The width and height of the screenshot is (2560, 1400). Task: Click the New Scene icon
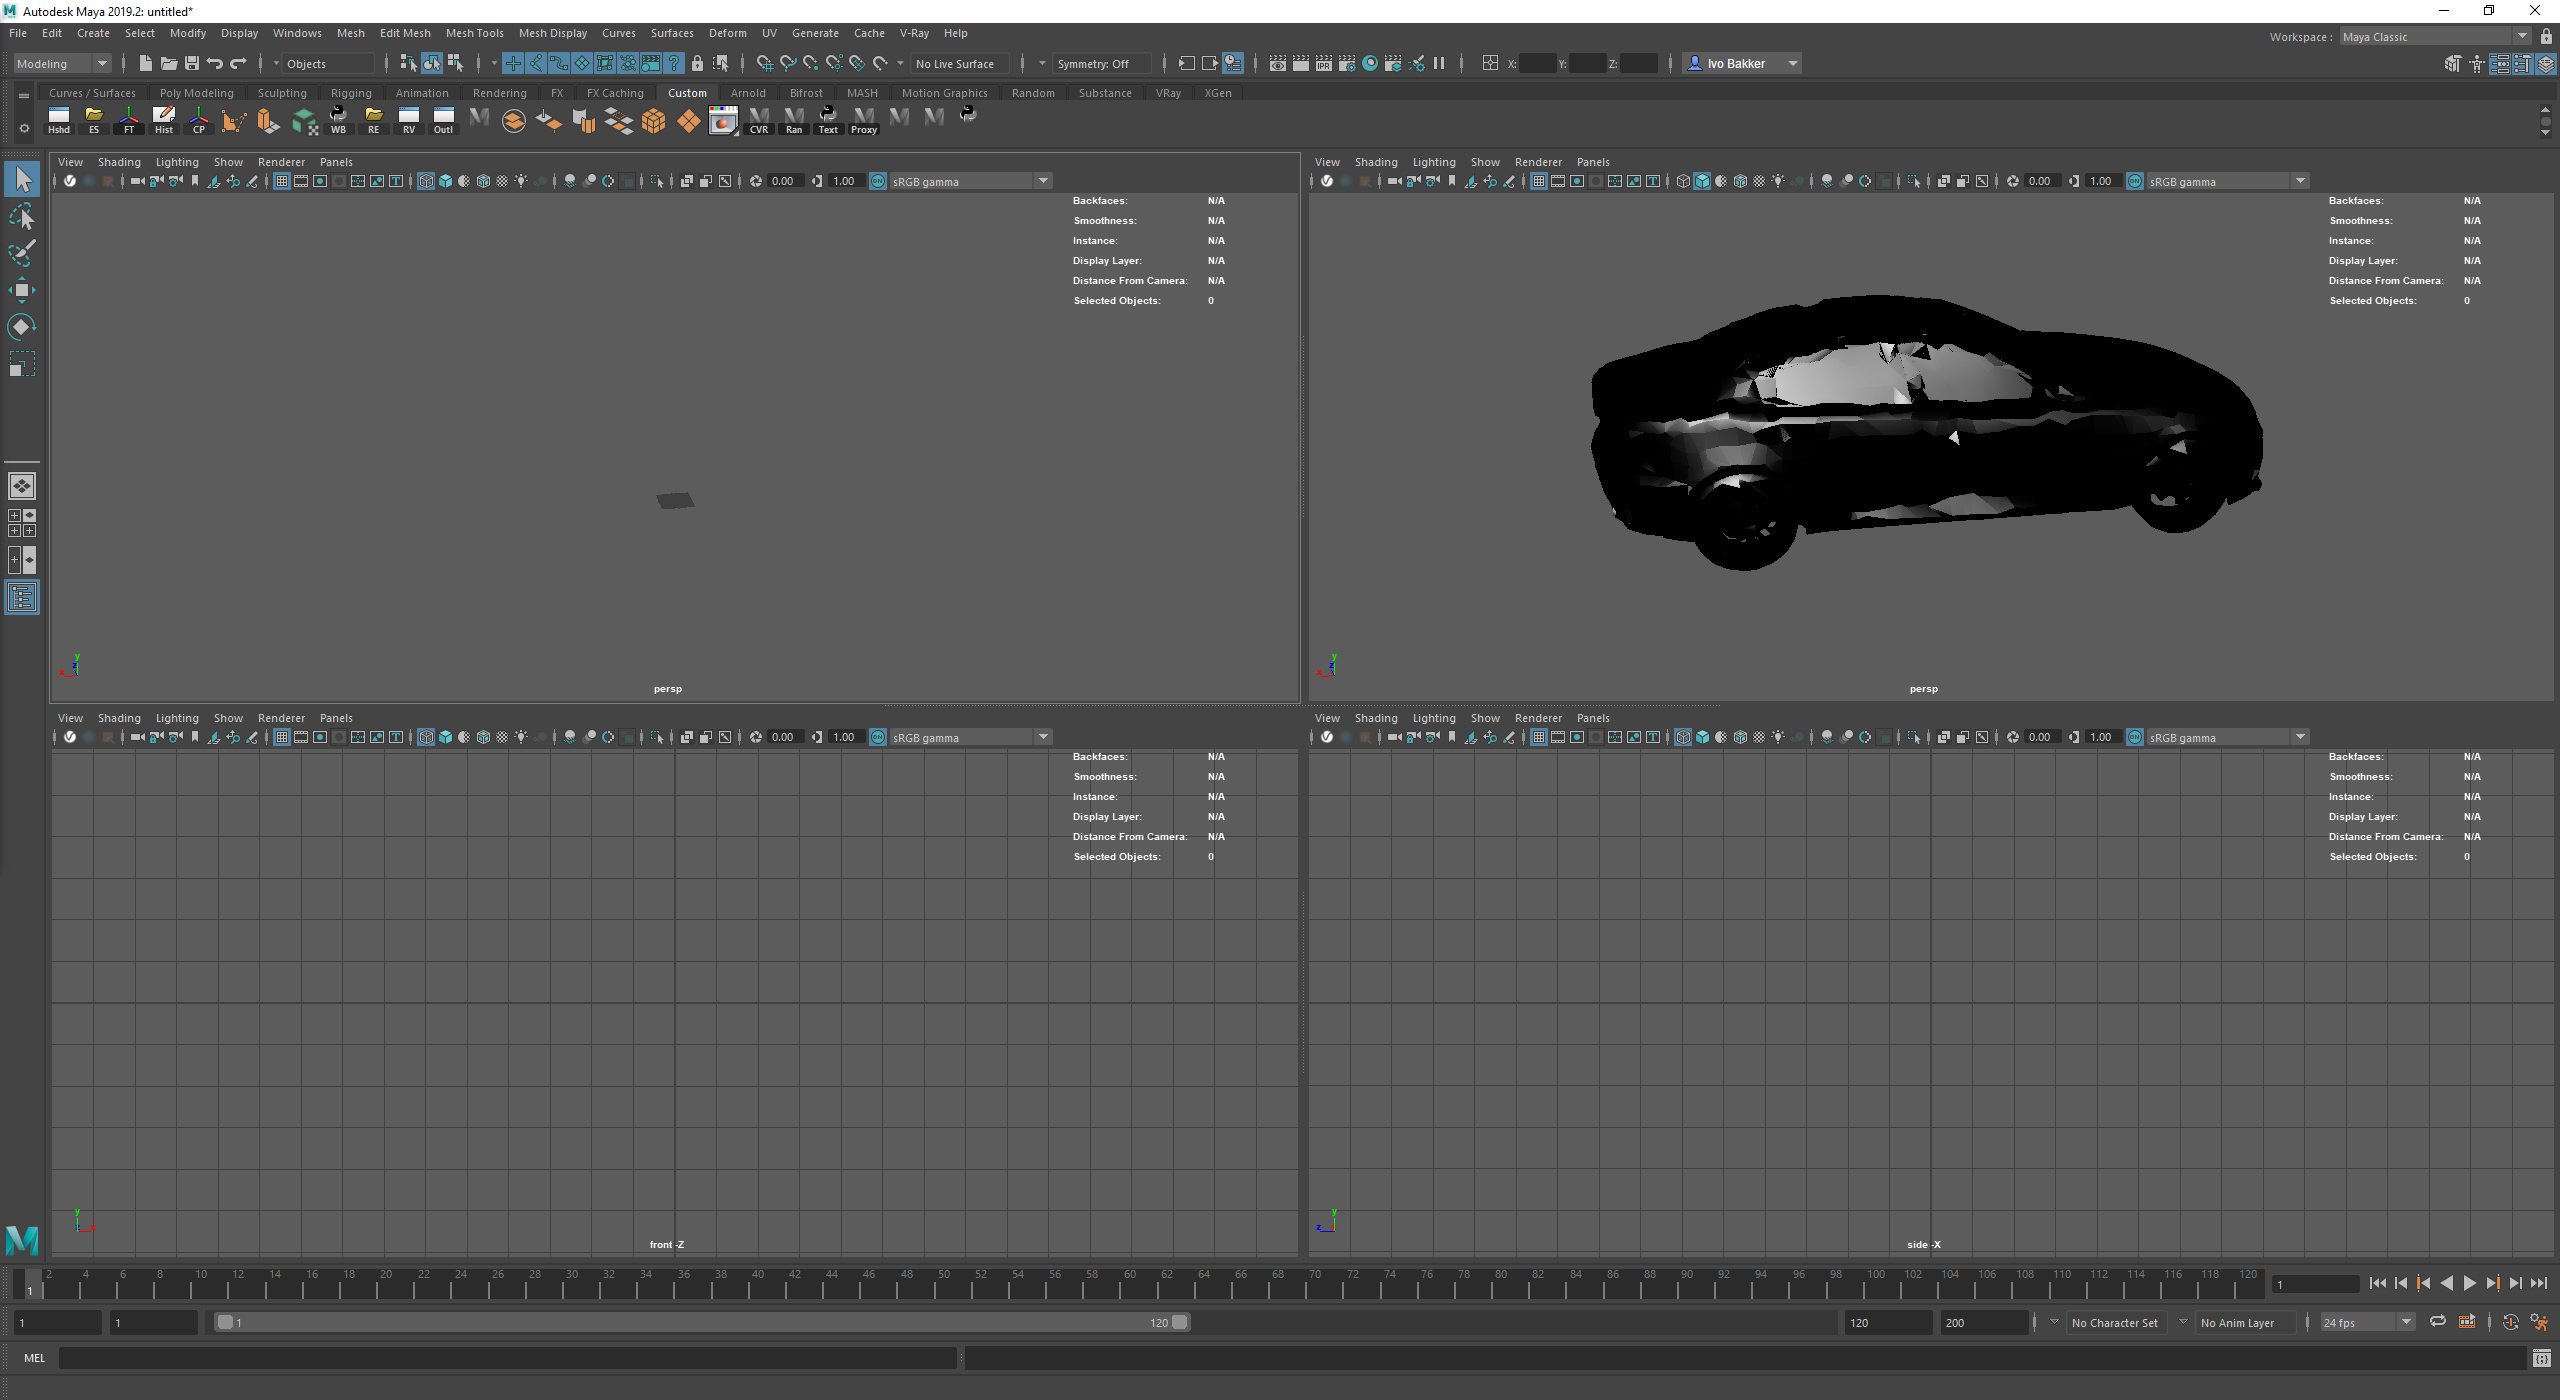coord(145,63)
